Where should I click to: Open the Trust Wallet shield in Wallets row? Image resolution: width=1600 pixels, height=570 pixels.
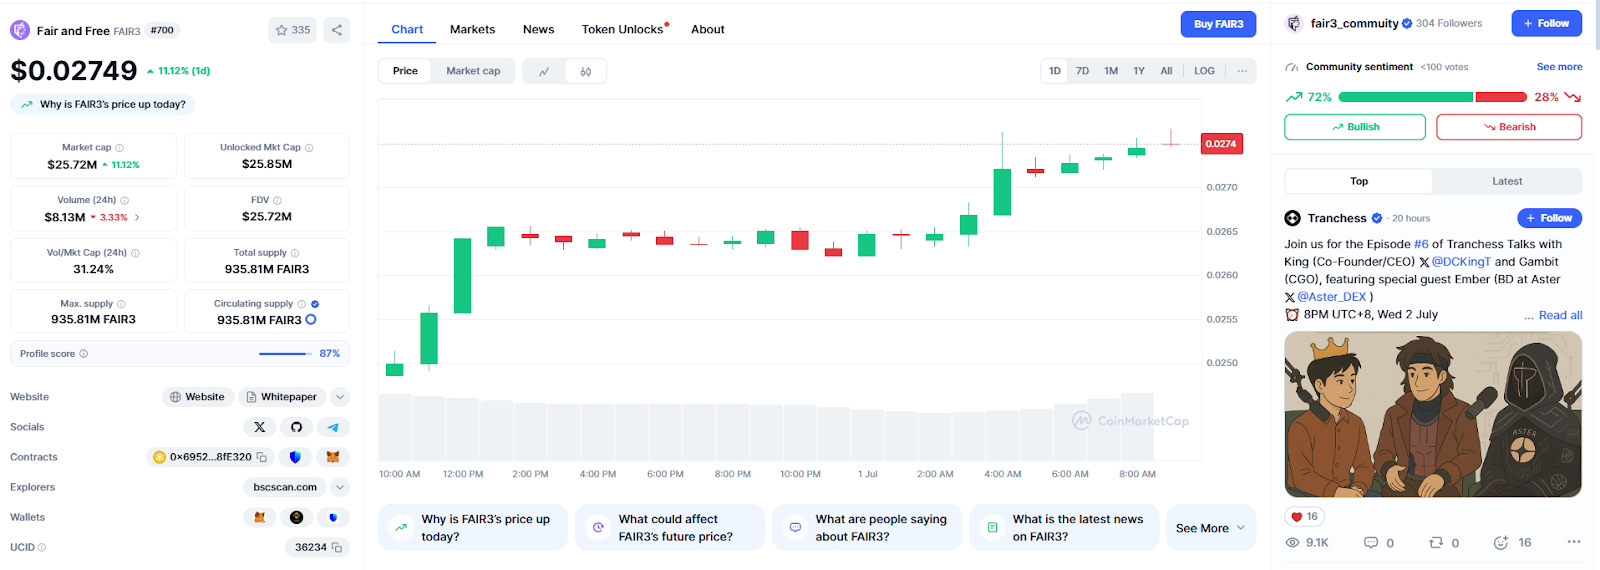(333, 517)
